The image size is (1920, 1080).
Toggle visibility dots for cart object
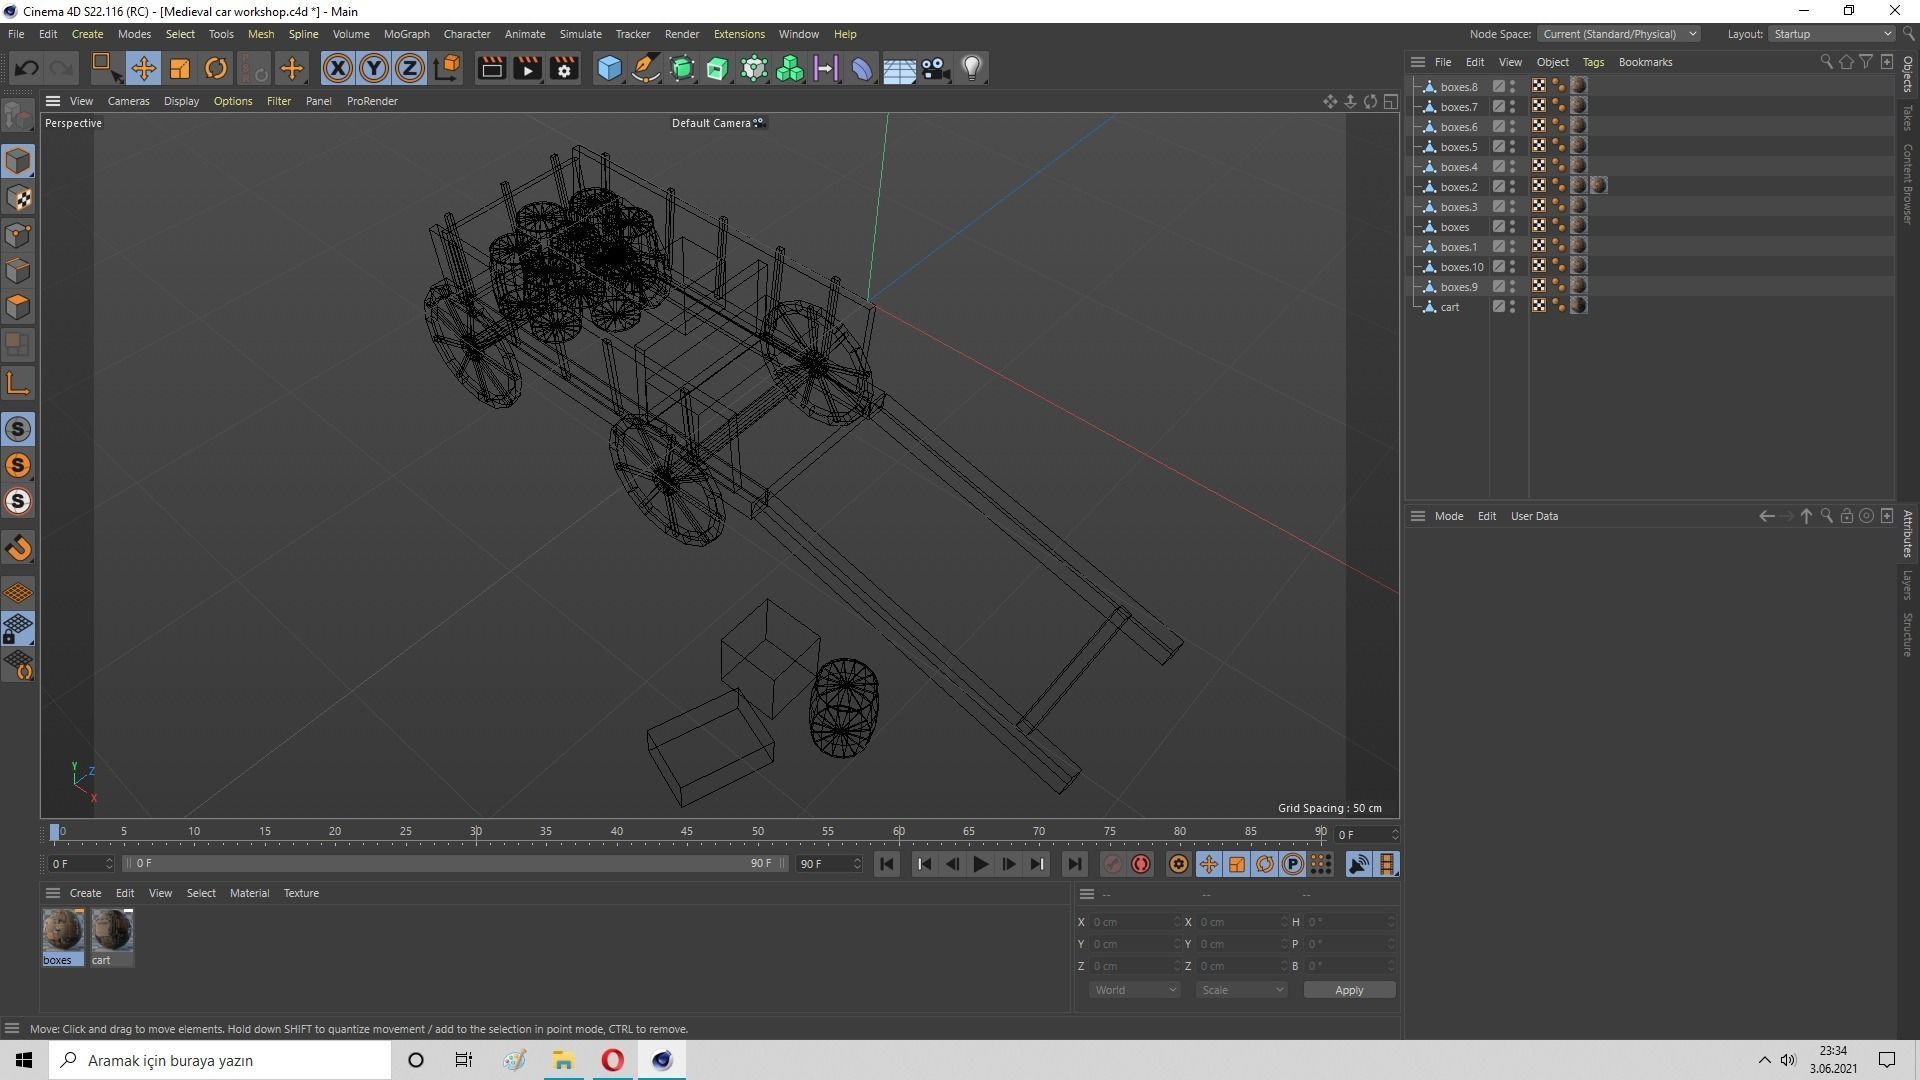pyautogui.click(x=1513, y=307)
